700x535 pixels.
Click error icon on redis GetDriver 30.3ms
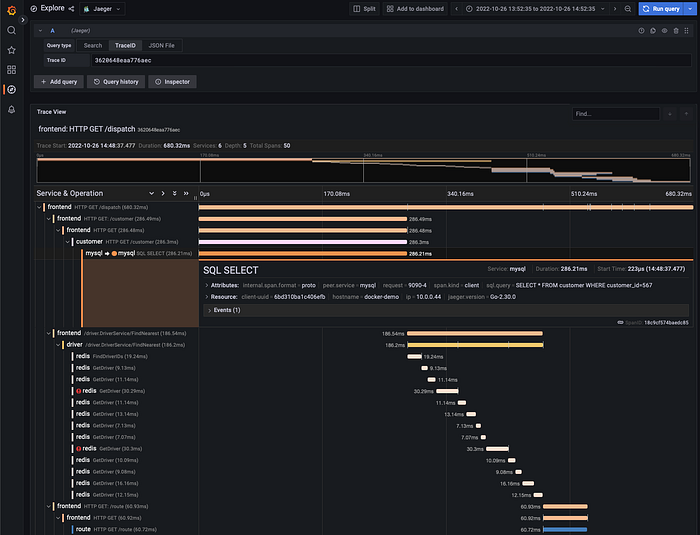click(79, 448)
